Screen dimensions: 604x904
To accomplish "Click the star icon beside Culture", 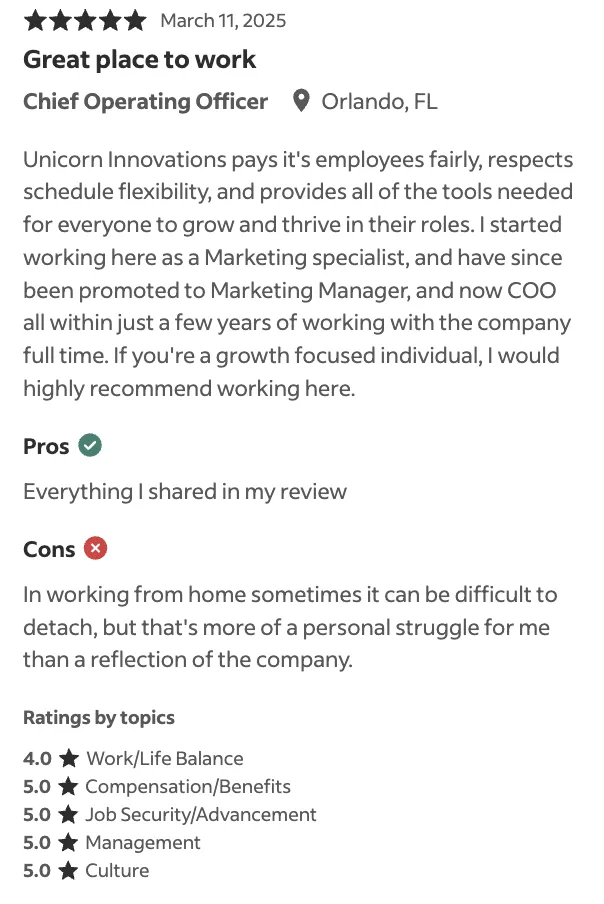I will [69, 871].
